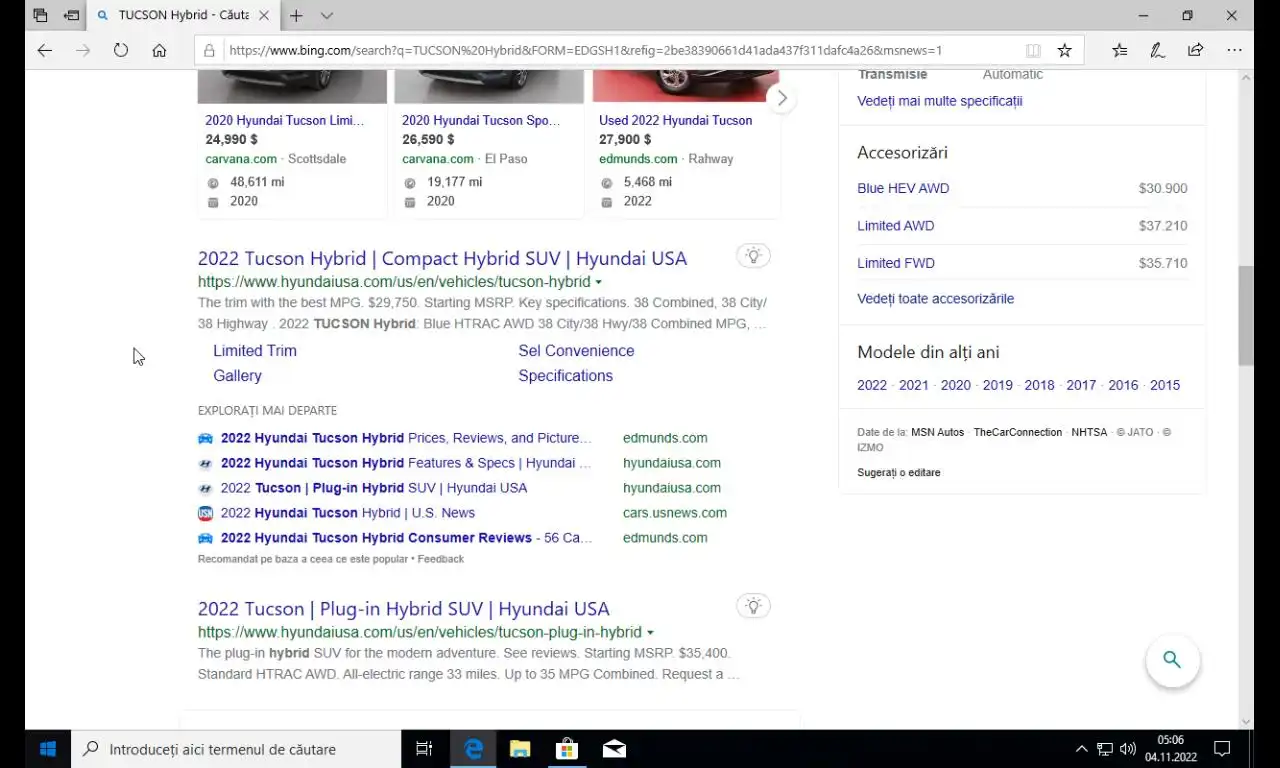
Task: Select the Limited FWD trim
Action: (x=895, y=263)
